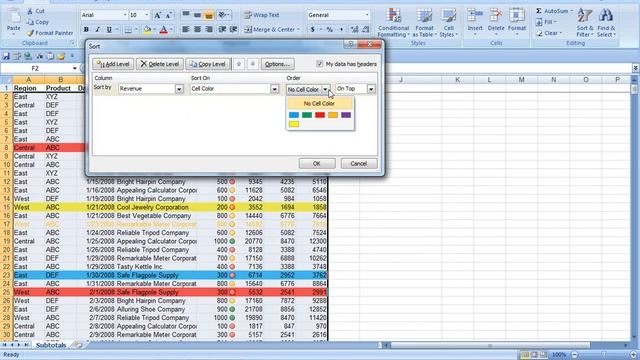
Task: Click the highlighted Bottom Align icon
Action: tap(209, 16)
